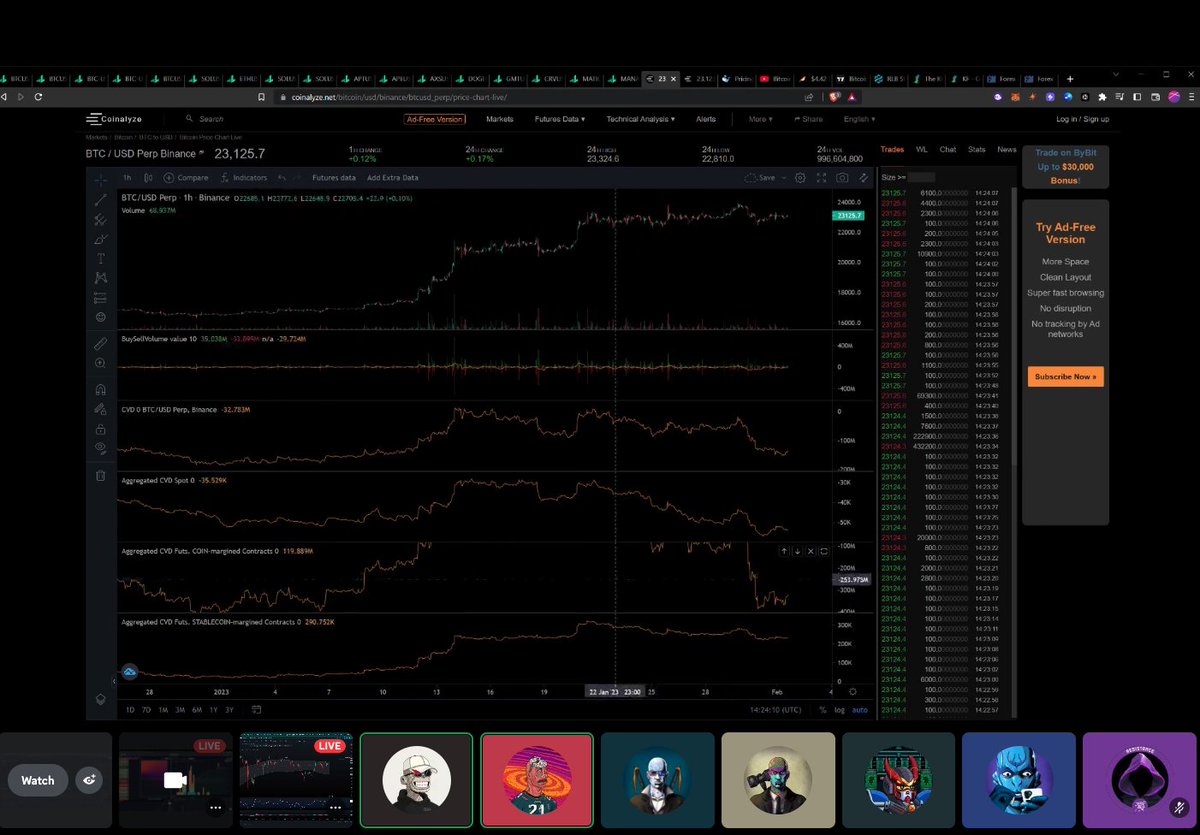This screenshot has height=835, width=1200.
Task: Expand the Futures Data menu
Action: pos(560,119)
